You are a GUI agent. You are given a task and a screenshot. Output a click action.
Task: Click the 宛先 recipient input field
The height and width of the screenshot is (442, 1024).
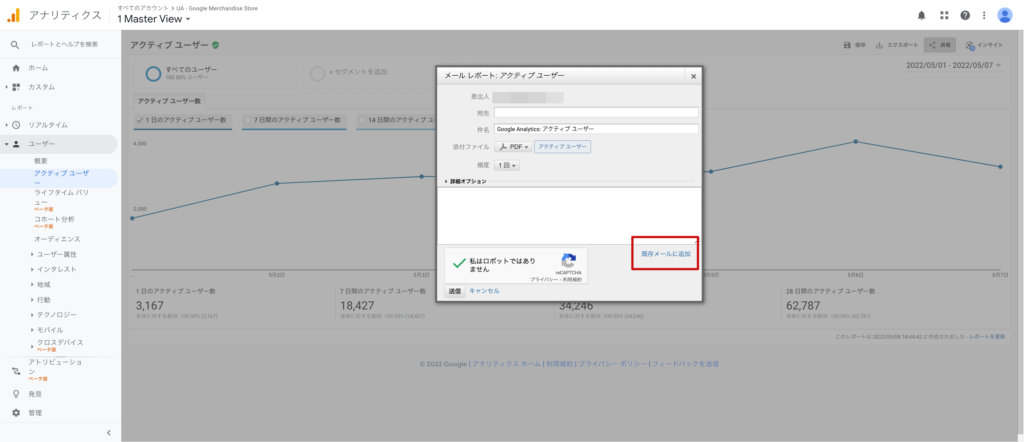(x=595, y=113)
